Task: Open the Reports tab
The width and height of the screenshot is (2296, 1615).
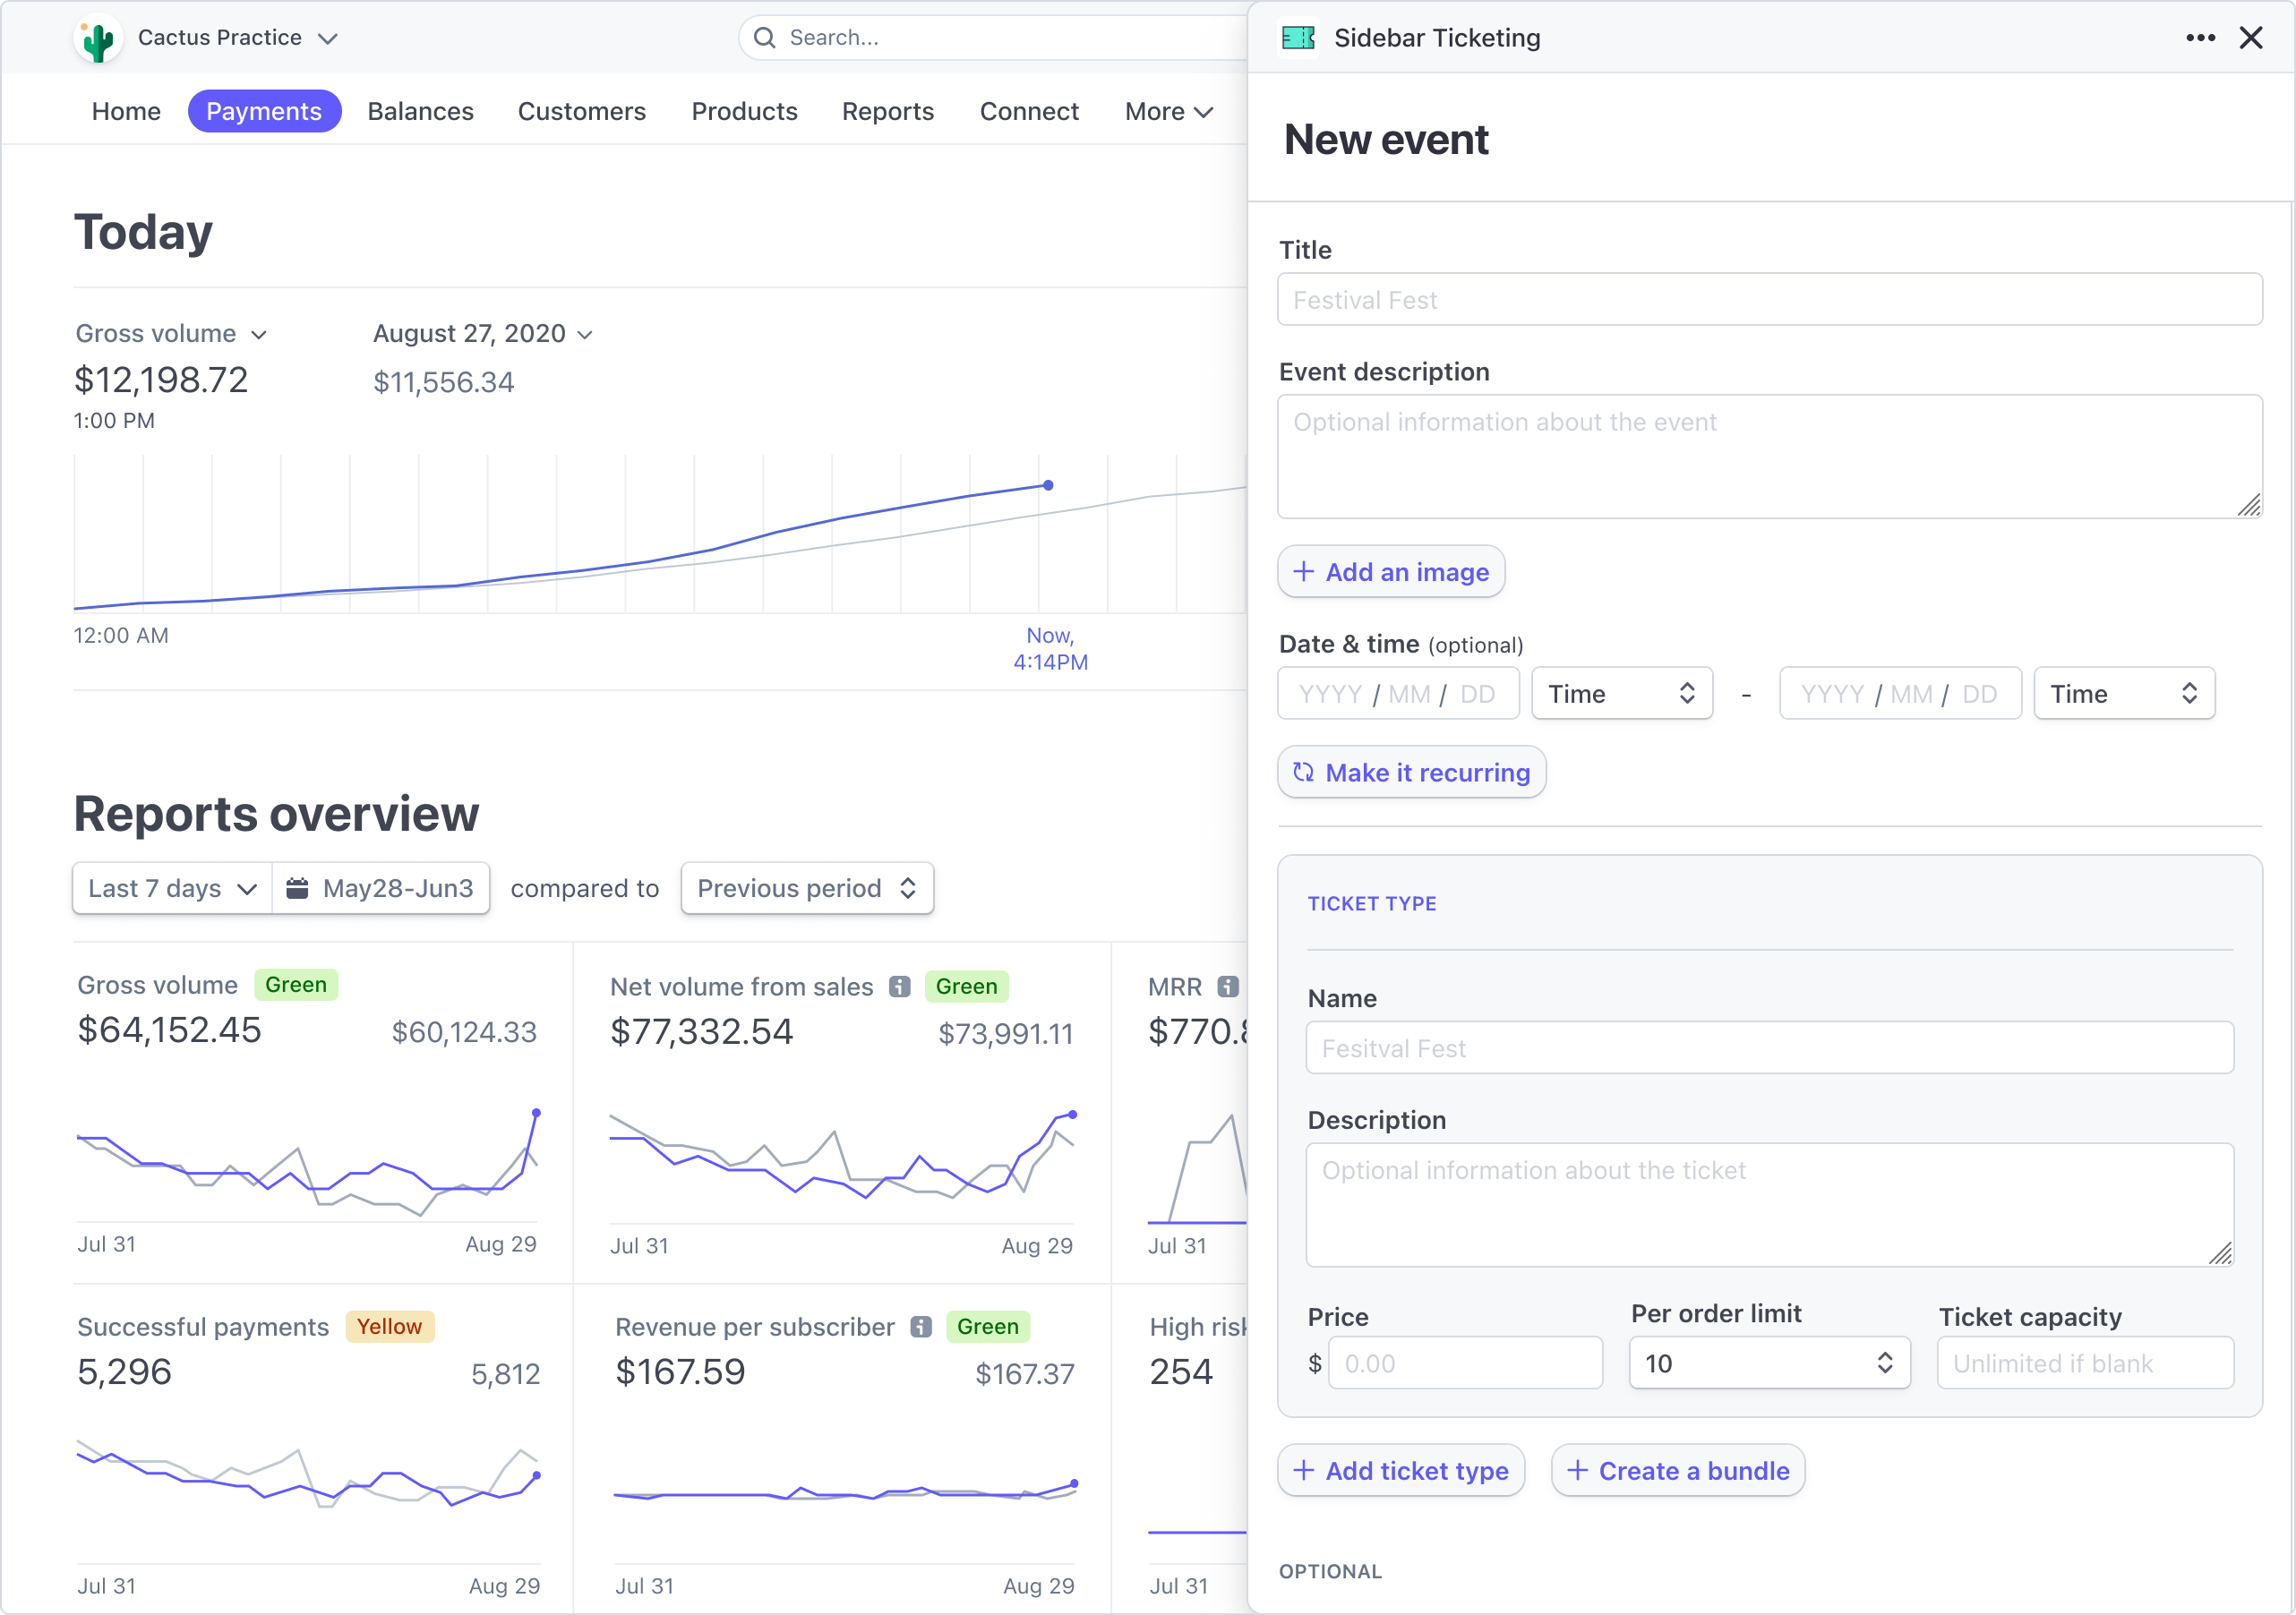Action: point(887,111)
